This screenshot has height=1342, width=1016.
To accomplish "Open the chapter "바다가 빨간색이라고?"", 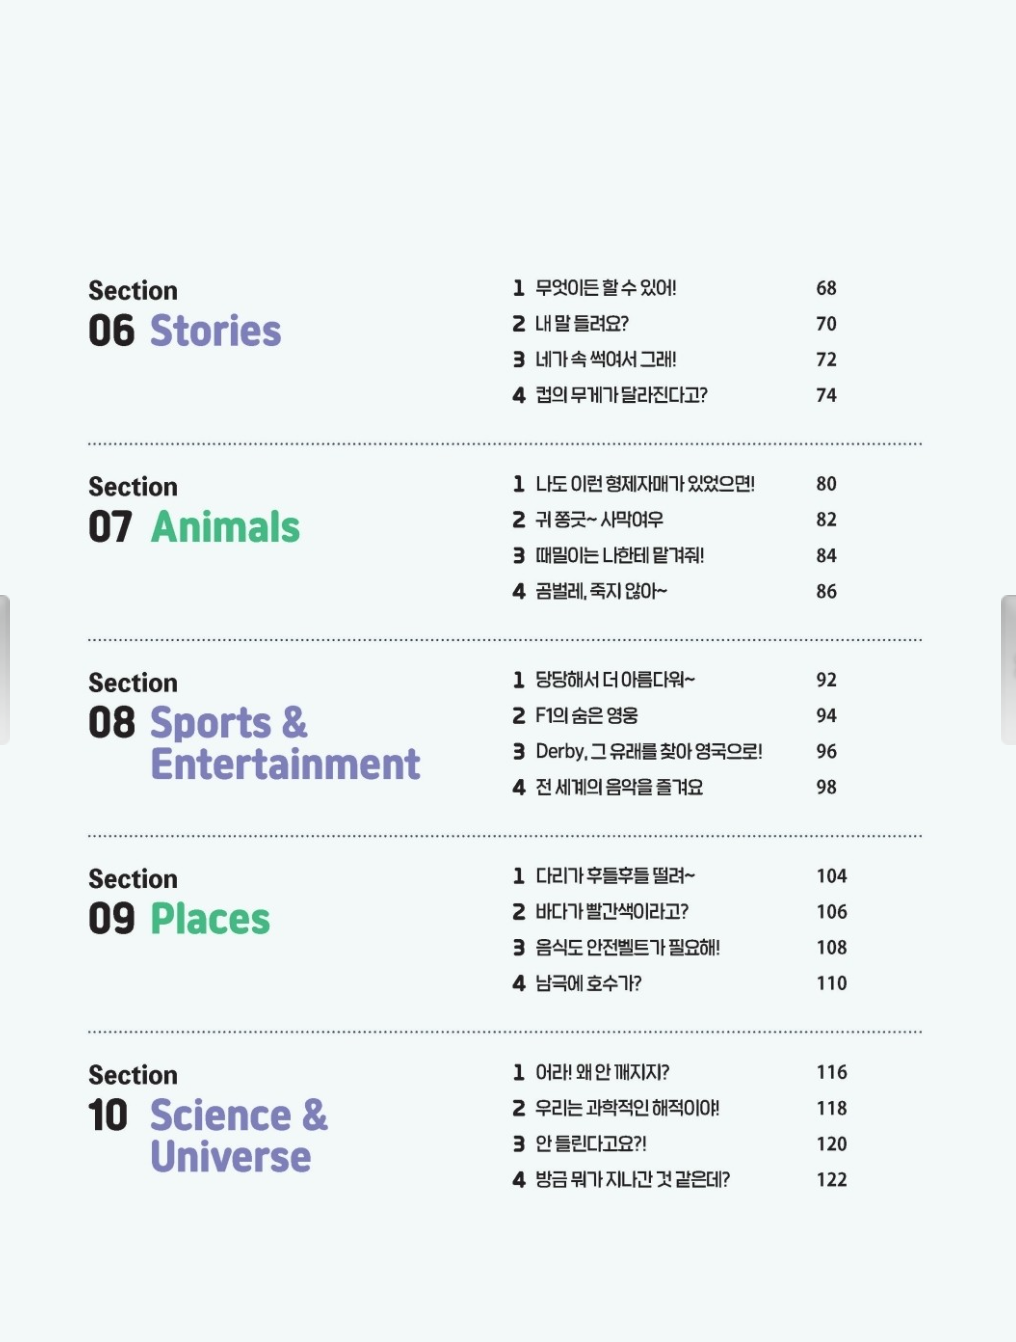I will pos(612,912).
